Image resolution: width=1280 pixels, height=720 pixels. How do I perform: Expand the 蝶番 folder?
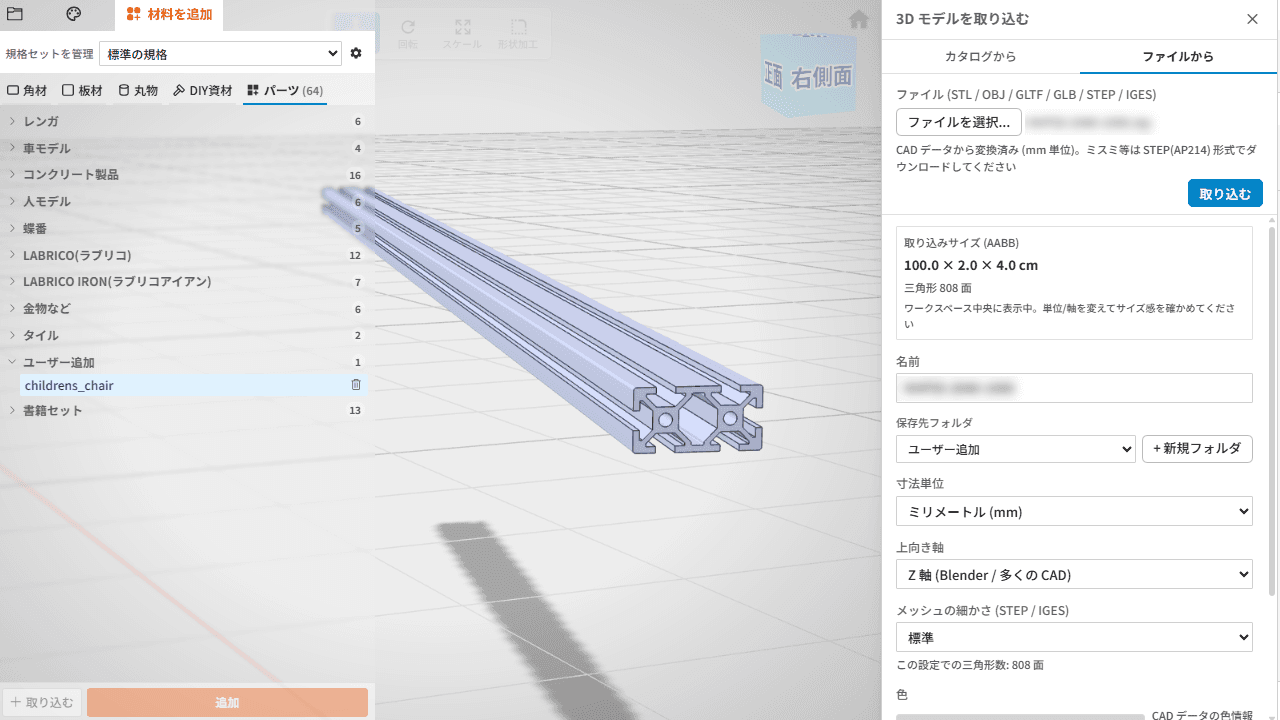pyautogui.click(x=186, y=228)
